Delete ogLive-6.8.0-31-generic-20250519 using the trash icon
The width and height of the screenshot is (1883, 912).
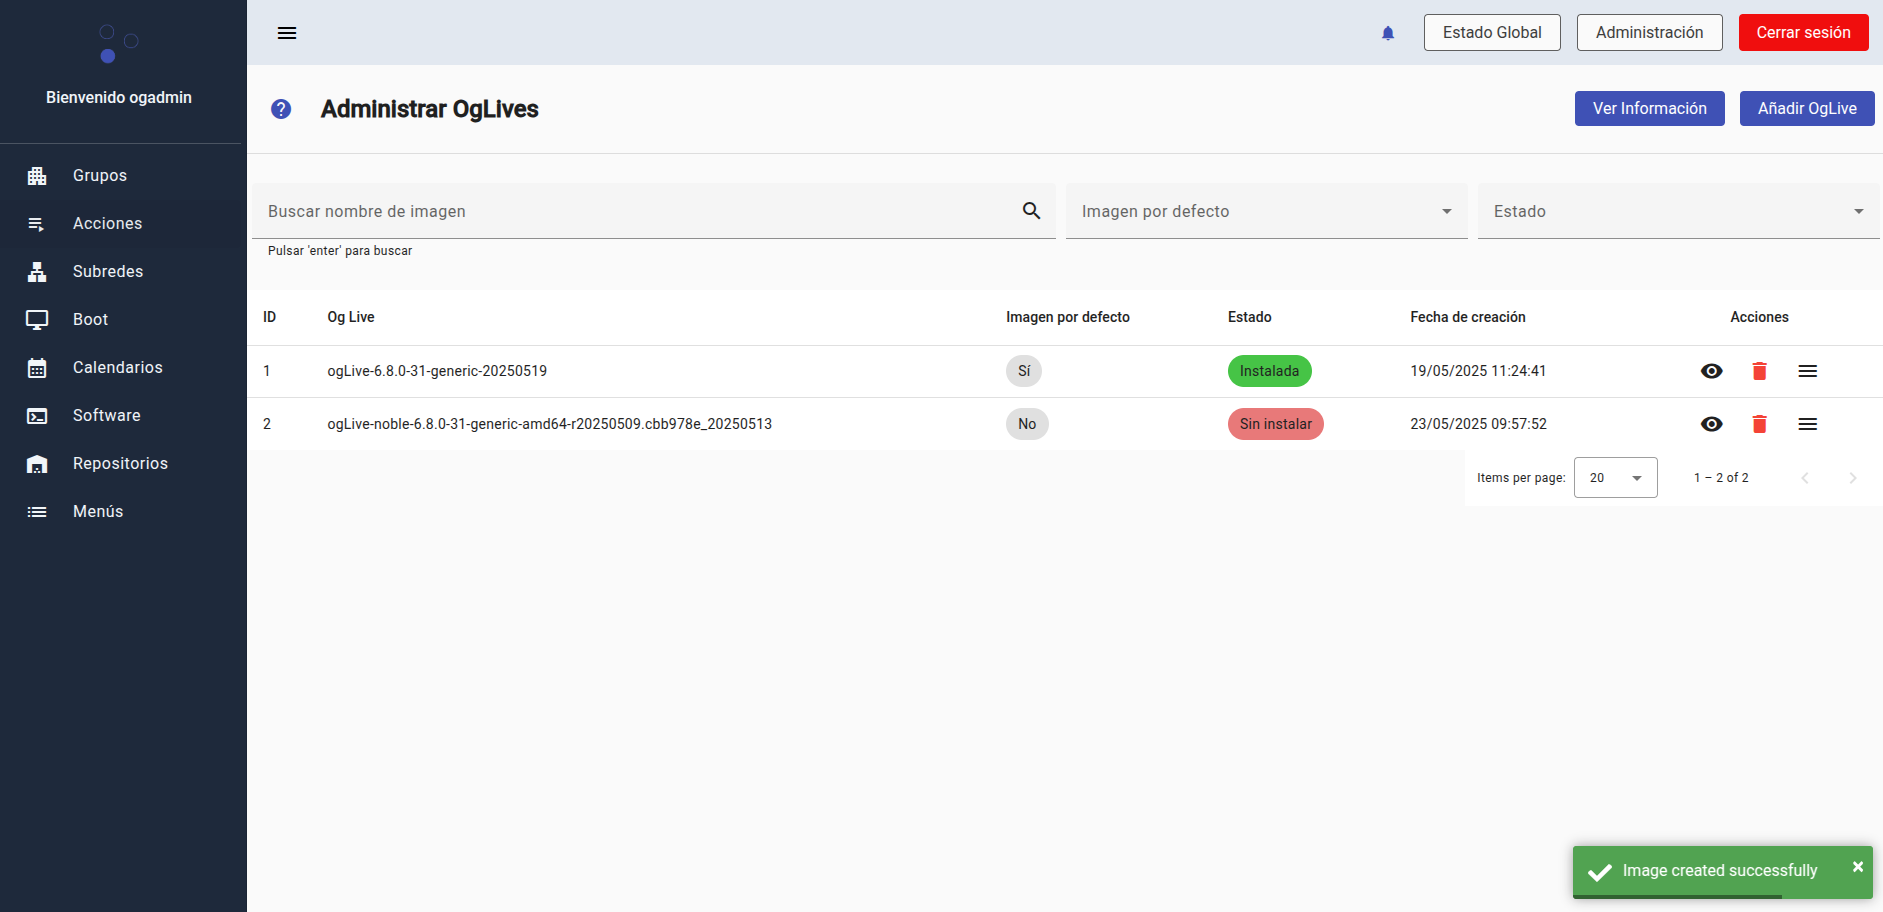(x=1759, y=371)
